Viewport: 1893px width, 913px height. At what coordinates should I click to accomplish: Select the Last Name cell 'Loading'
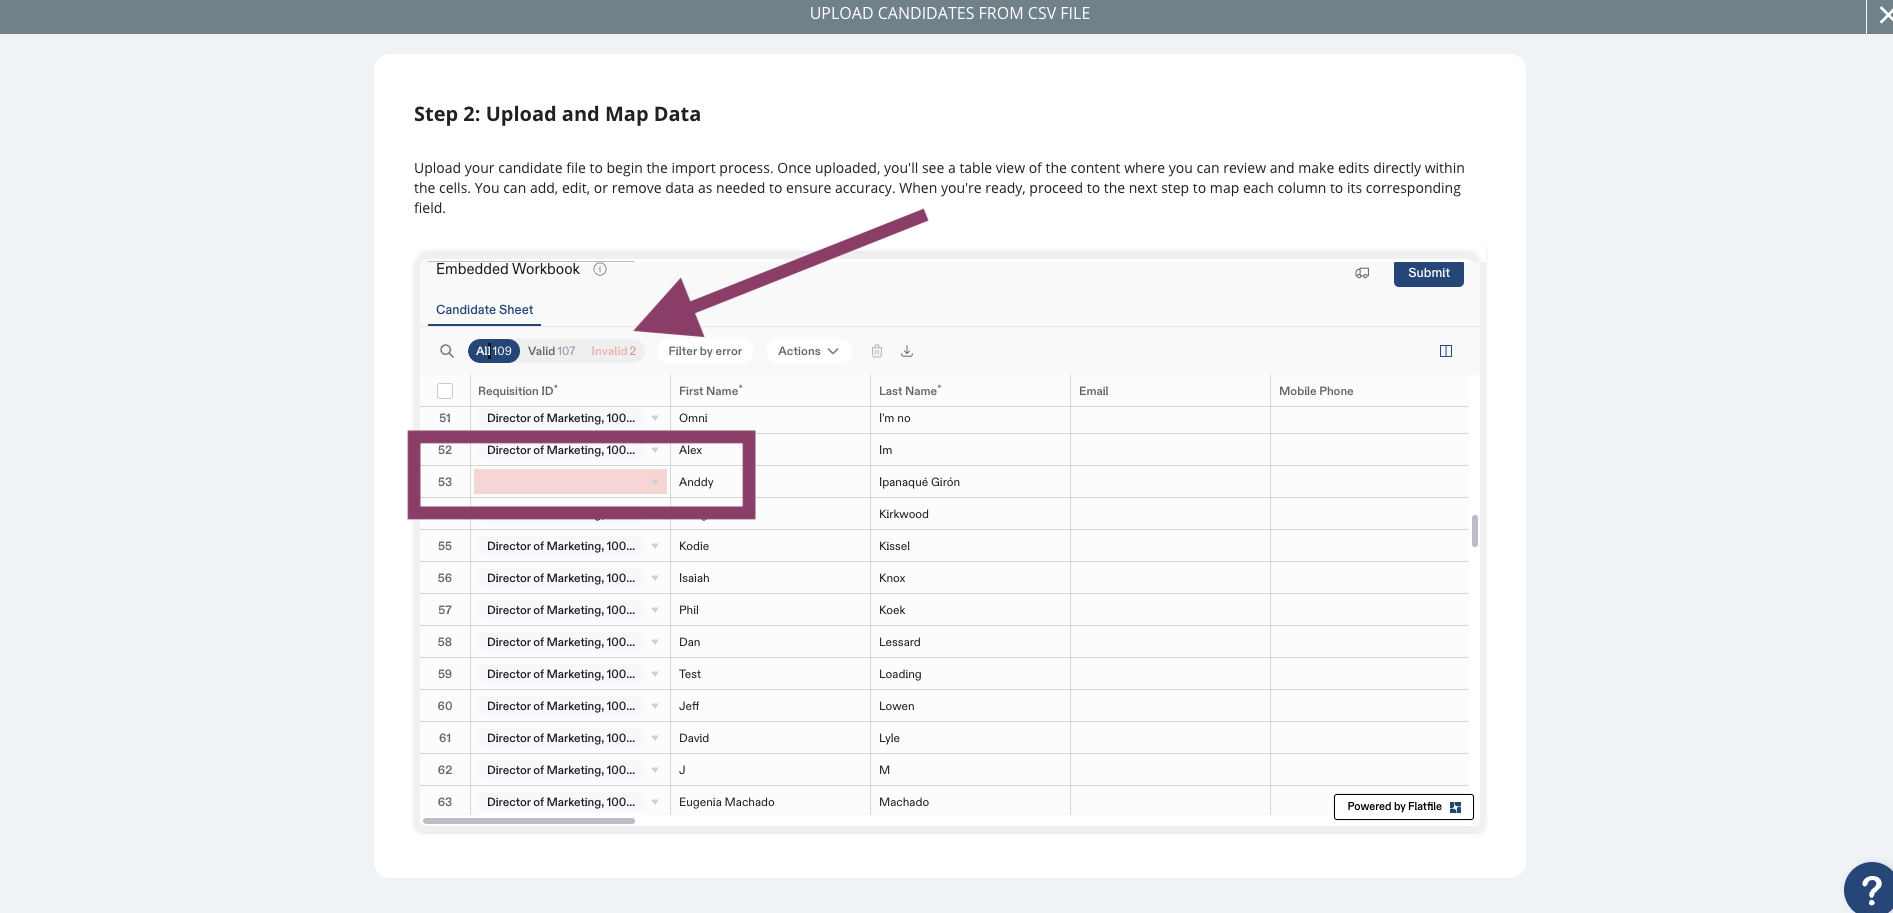click(x=970, y=674)
